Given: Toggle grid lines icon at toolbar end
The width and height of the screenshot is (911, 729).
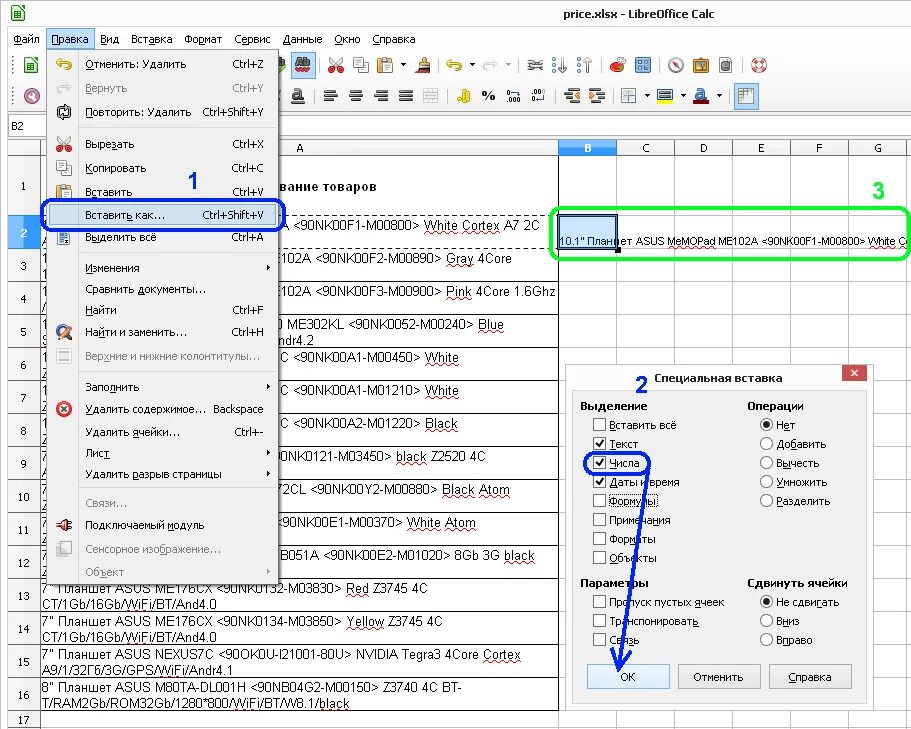Looking at the screenshot, I should (x=746, y=96).
